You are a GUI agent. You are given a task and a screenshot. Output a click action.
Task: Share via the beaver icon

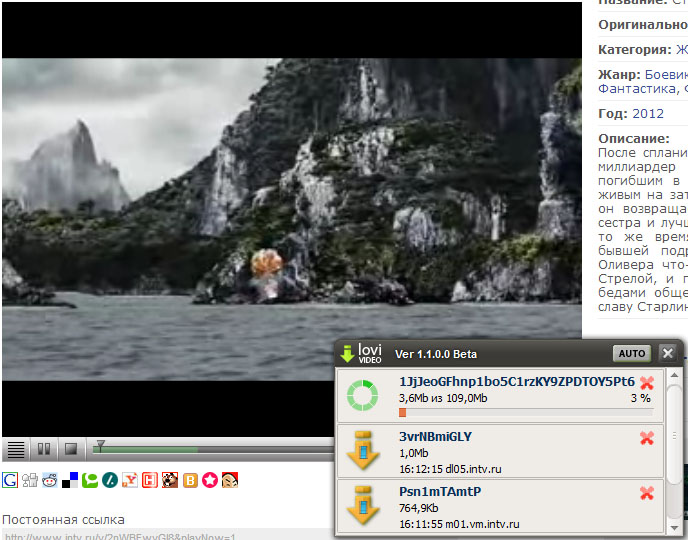click(x=170, y=480)
